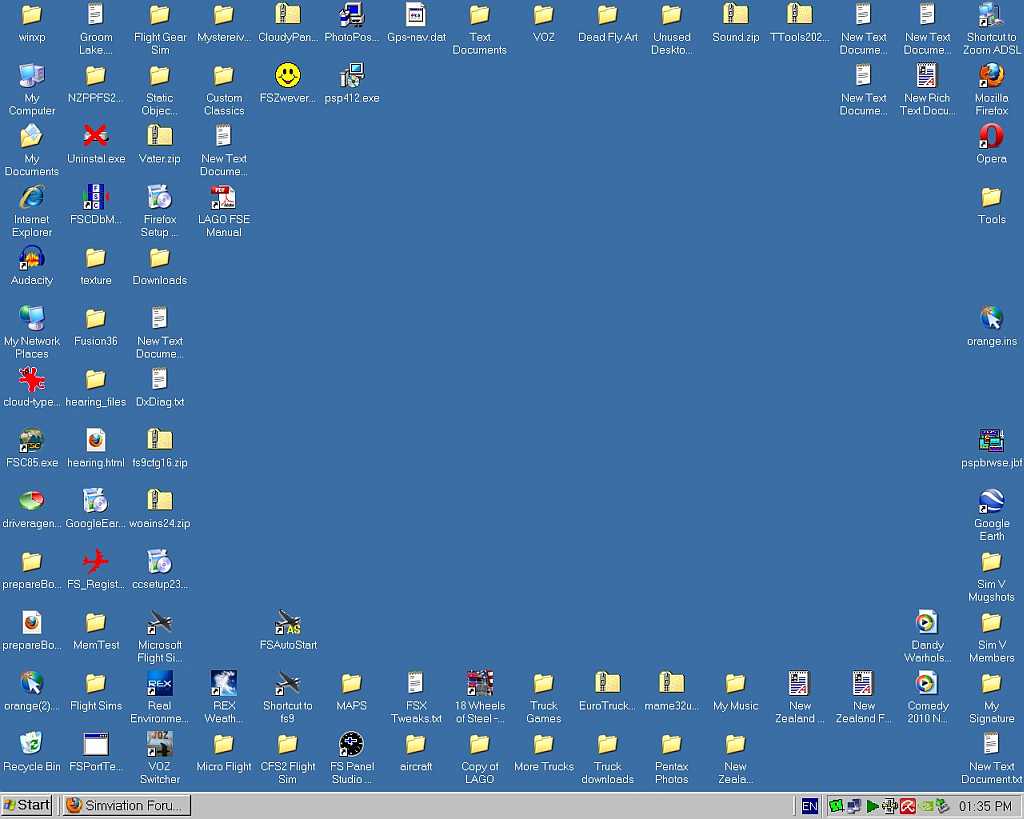1024x819 pixels.
Task: Select the VOZ Switcher icon
Action: point(160,744)
